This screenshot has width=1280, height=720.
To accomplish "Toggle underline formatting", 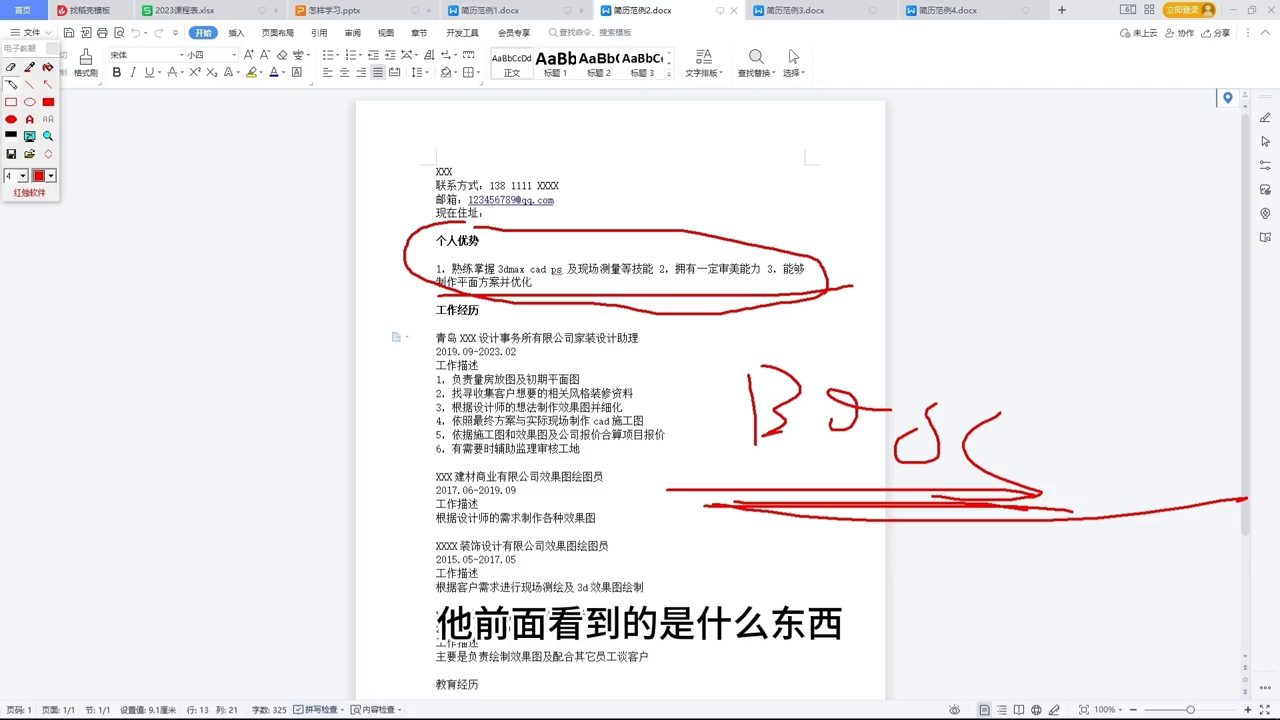I will click(x=148, y=72).
